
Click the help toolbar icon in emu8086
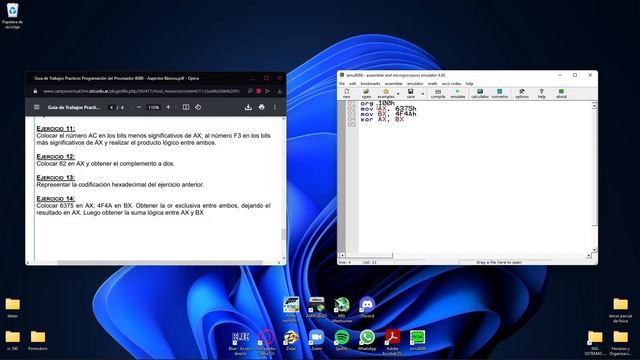tap(542, 93)
